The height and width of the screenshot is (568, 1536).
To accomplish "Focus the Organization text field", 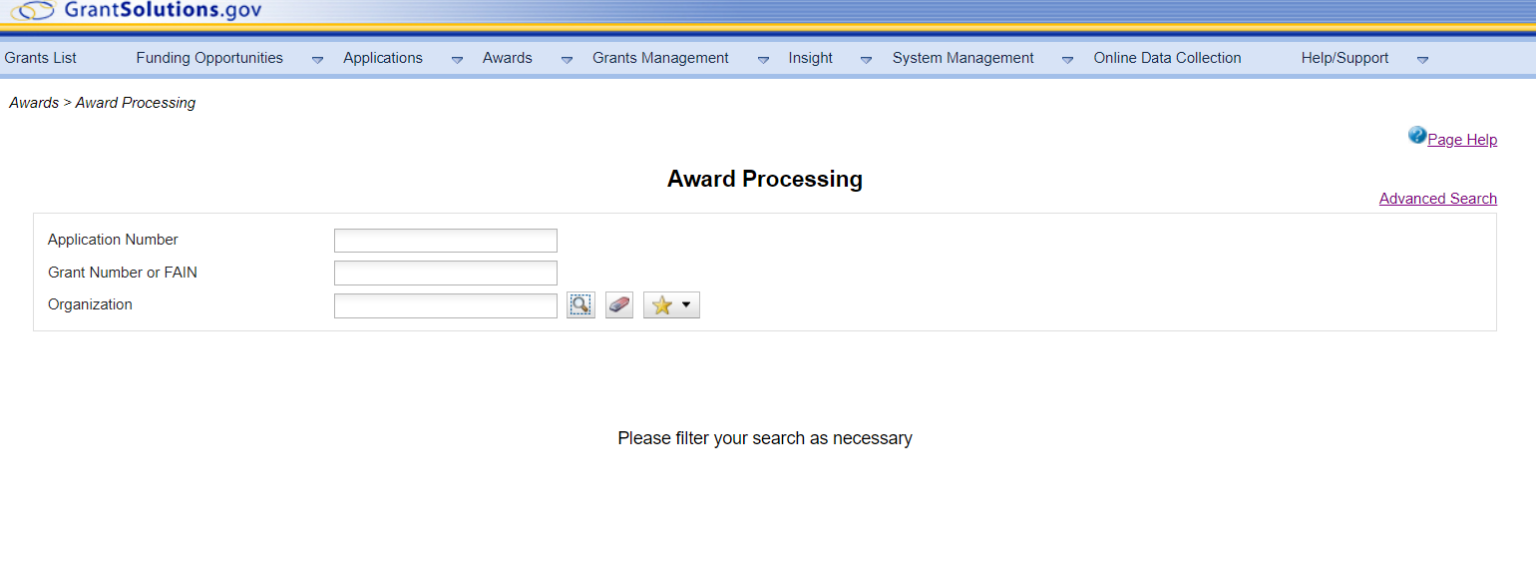I will (445, 305).
